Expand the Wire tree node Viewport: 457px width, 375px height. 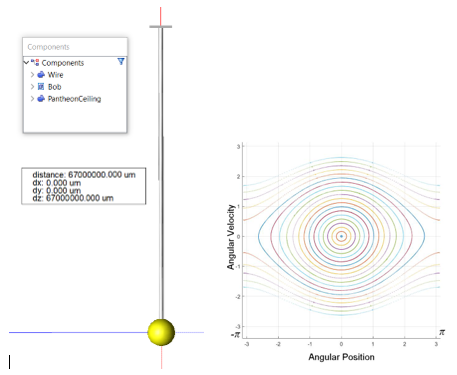[32, 75]
